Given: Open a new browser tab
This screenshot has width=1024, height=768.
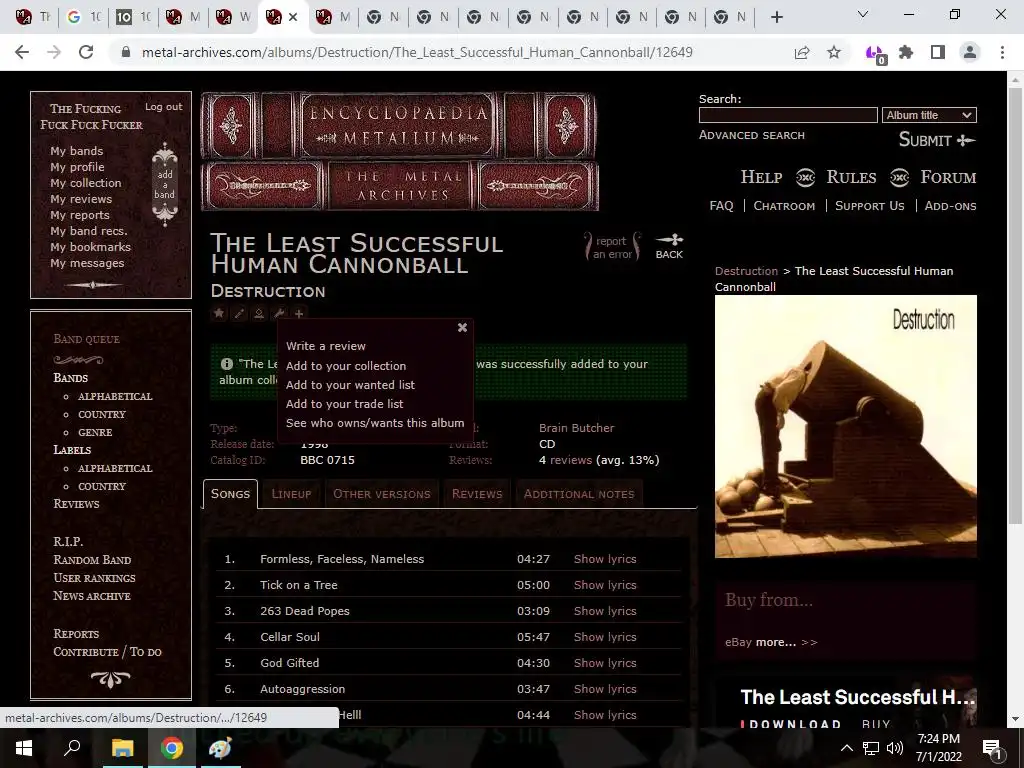Looking at the screenshot, I should [x=776, y=17].
